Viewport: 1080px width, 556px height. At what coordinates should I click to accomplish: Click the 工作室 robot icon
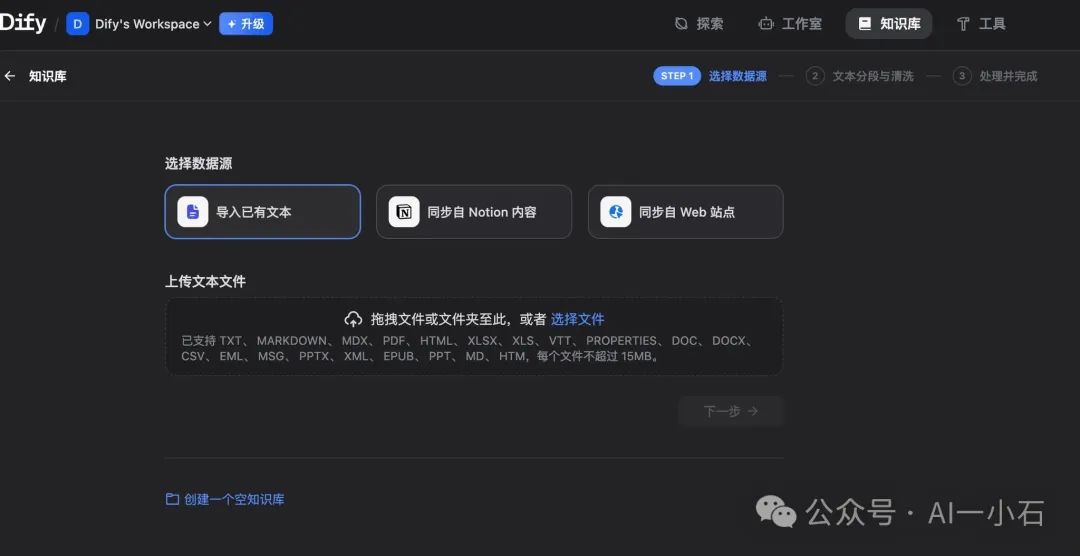[x=766, y=24]
